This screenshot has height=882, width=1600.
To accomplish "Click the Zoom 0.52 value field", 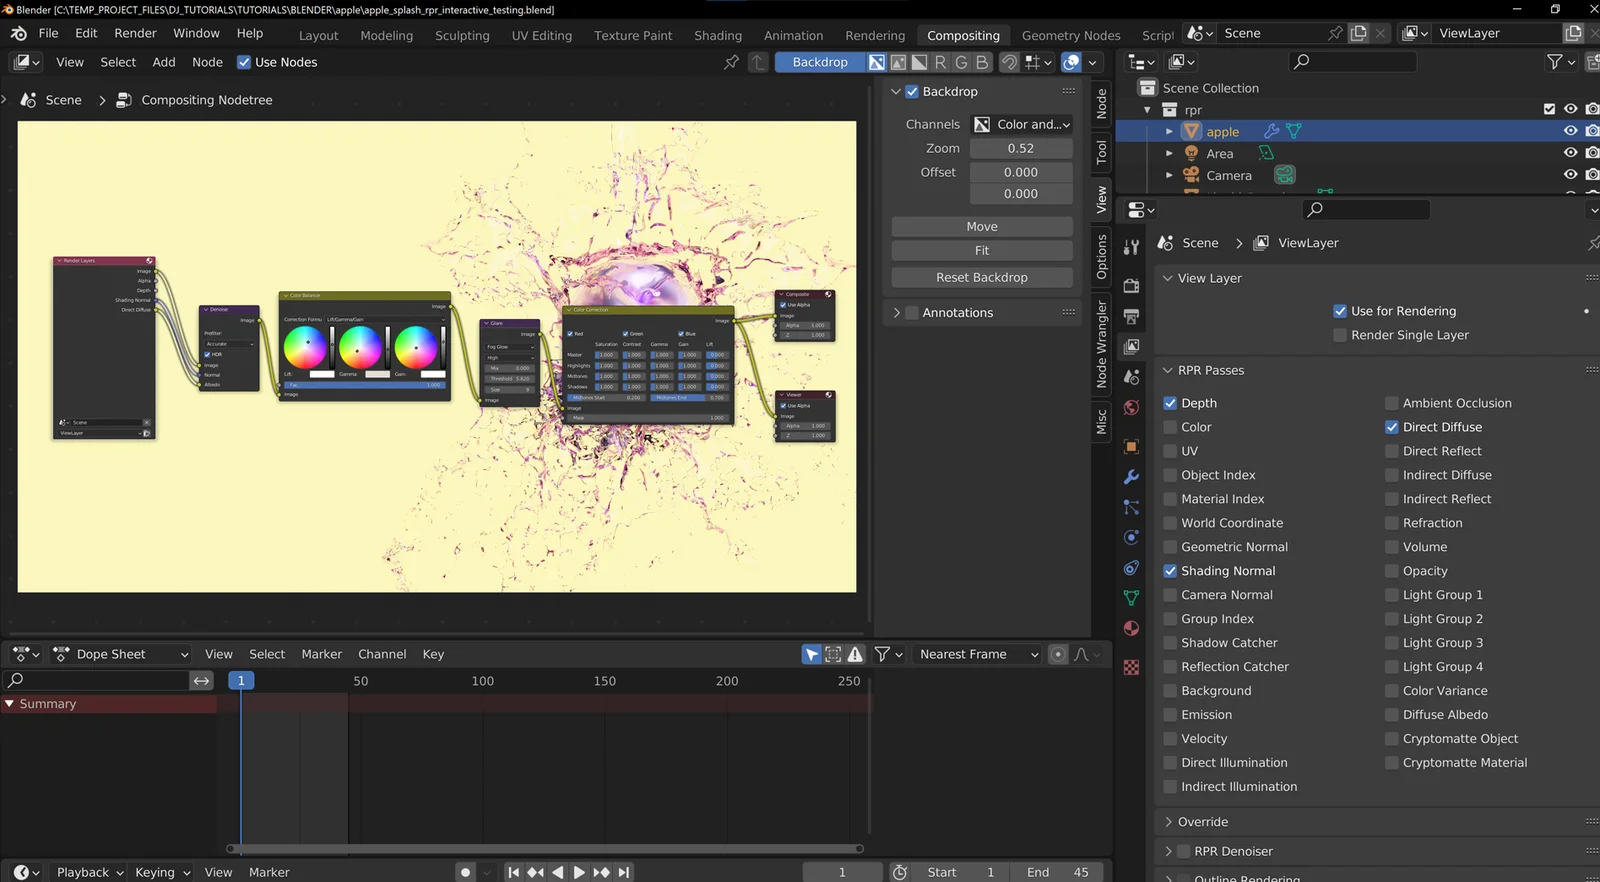I will (1021, 148).
